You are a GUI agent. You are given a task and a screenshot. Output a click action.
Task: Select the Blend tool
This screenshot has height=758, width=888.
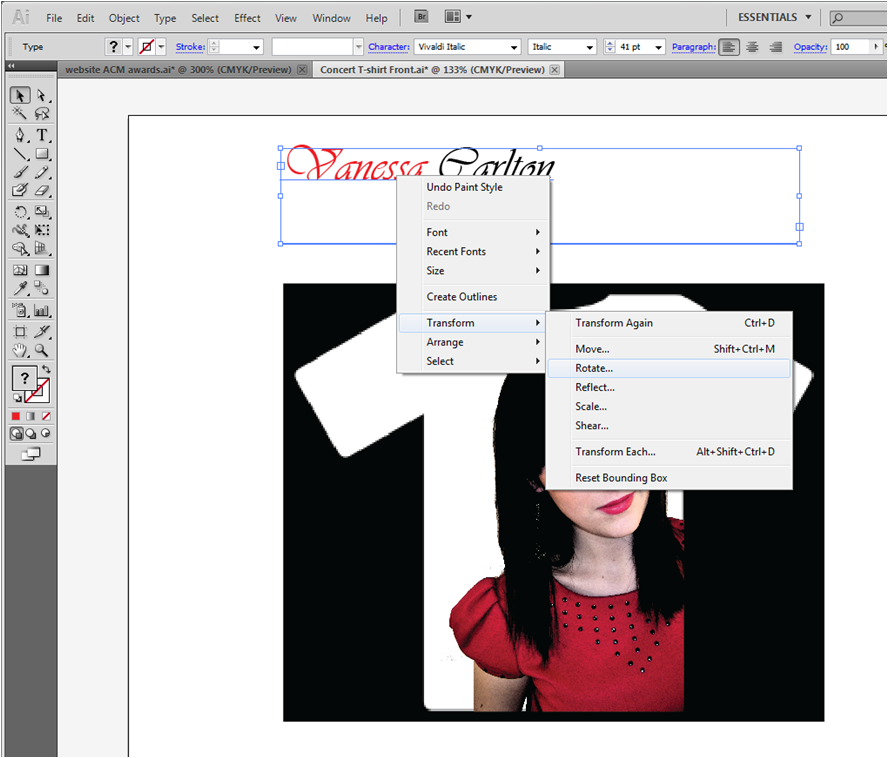42,288
